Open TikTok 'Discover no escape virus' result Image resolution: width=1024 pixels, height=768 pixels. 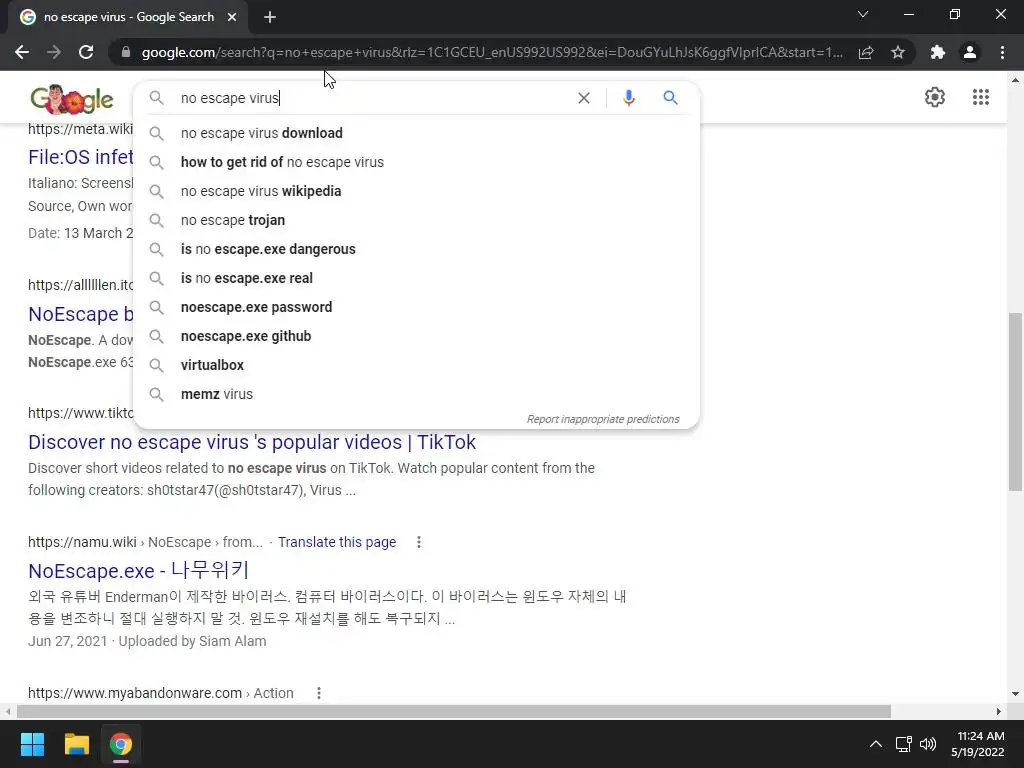252,442
